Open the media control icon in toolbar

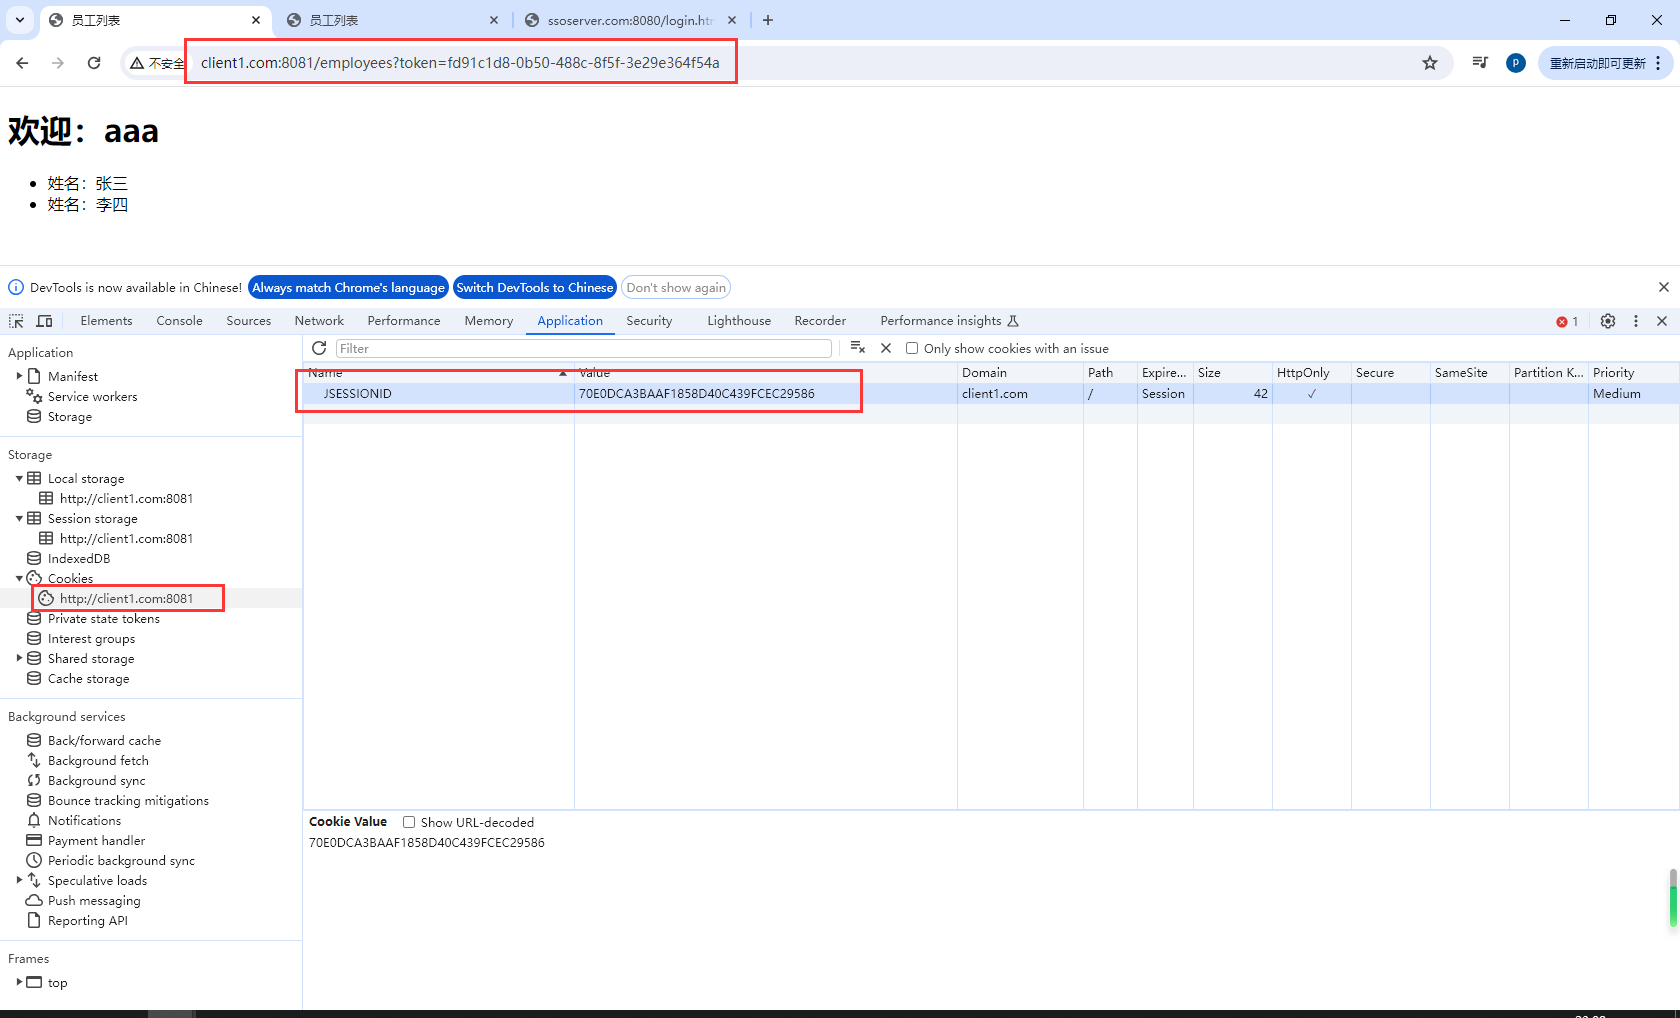(x=1480, y=63)
